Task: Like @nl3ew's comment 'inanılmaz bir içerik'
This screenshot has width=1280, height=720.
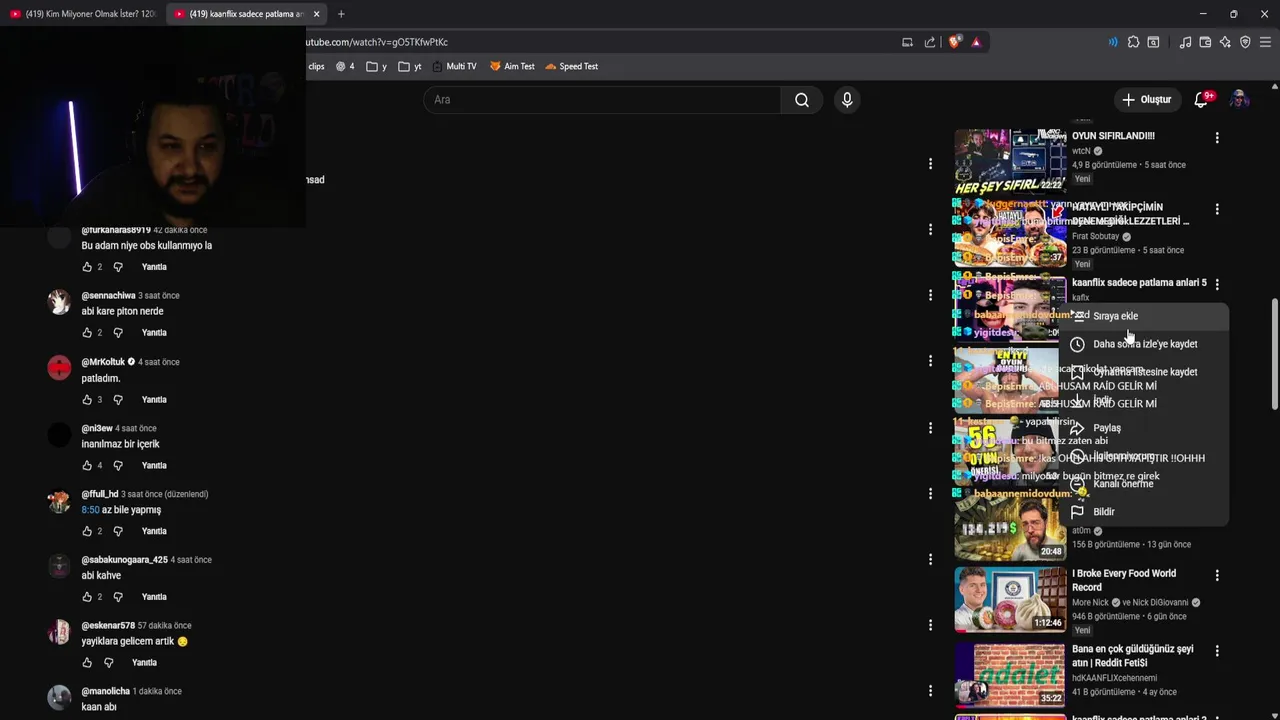Action: click(87, 465)
